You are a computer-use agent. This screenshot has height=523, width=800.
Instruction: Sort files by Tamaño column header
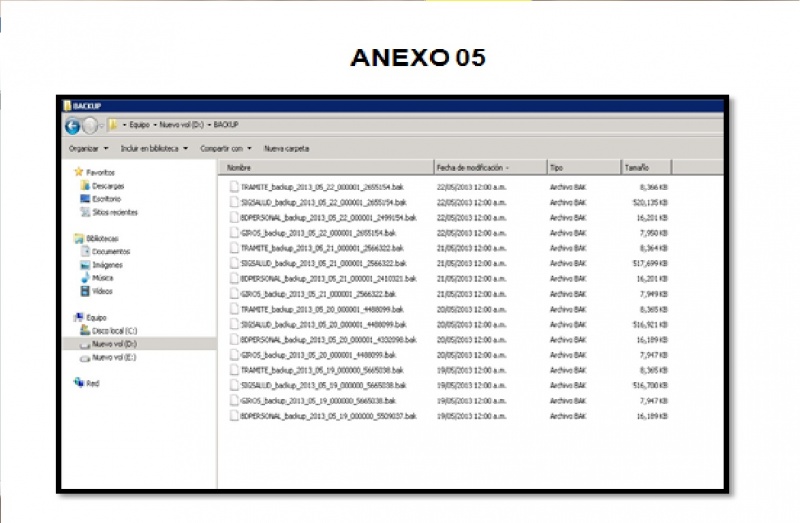coord(637,168)
